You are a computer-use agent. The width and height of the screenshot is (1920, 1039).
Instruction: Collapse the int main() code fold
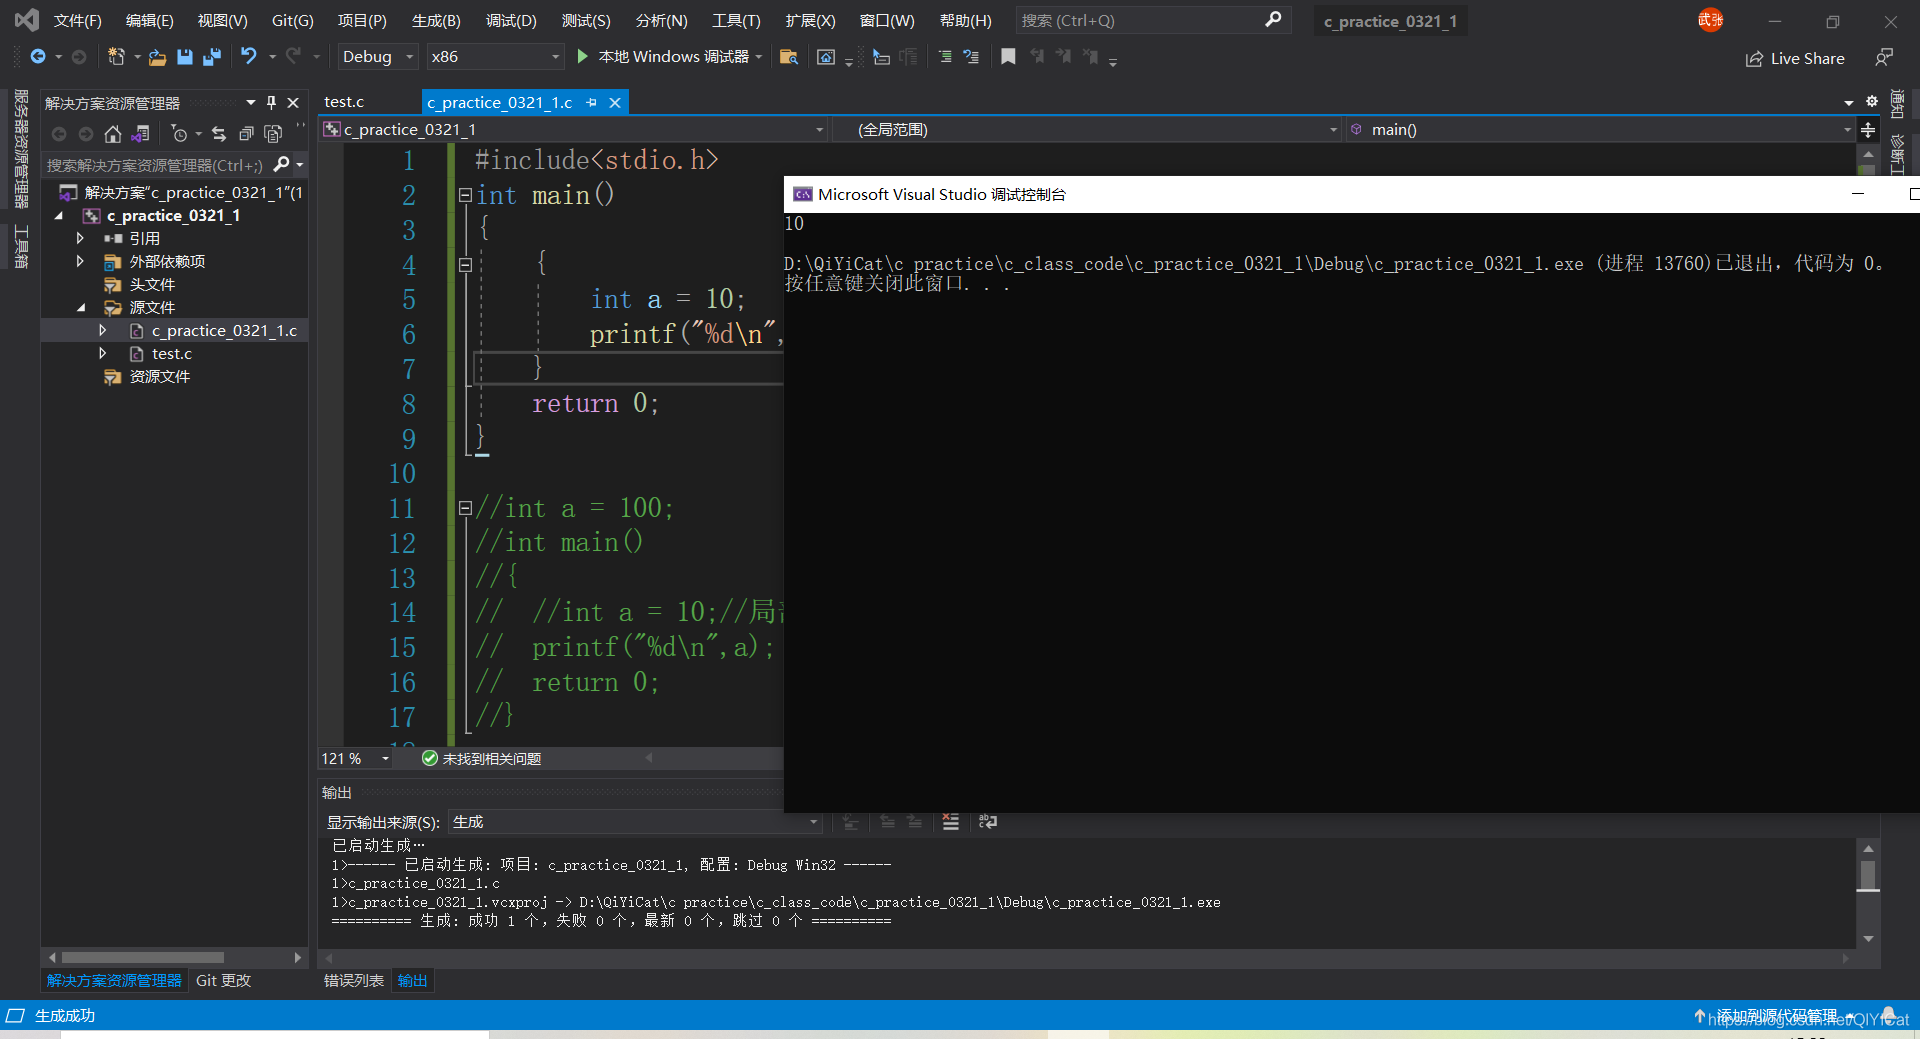tap(465, 195)
